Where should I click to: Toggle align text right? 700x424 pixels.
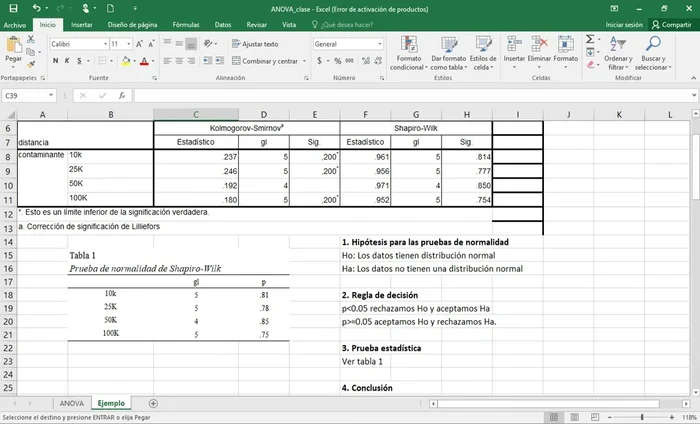(x=191, y=61)
